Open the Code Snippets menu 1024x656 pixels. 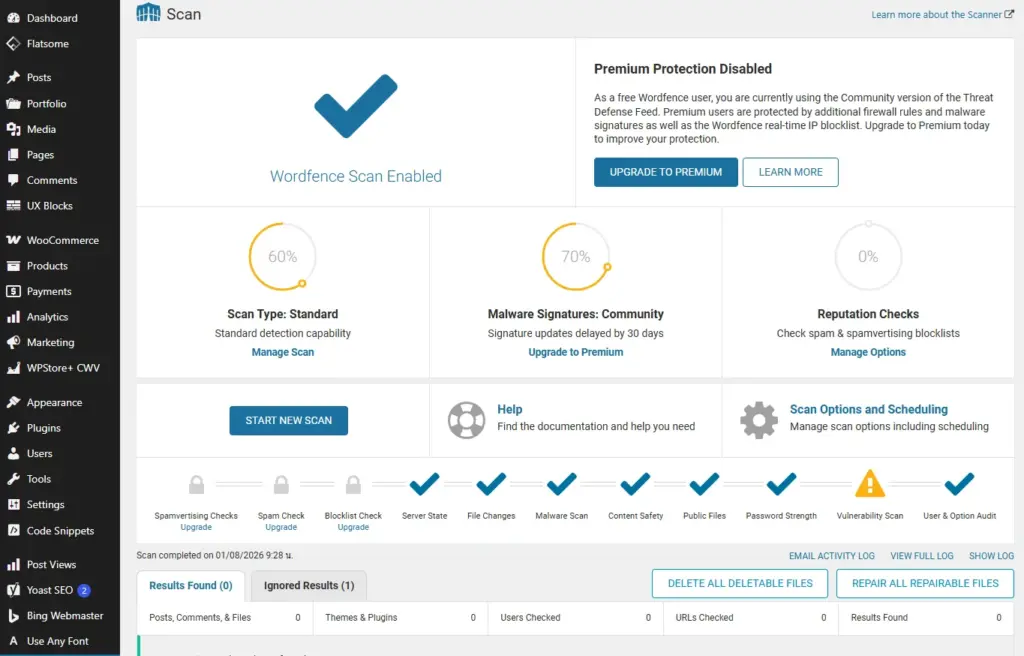[x=60, y=531]
